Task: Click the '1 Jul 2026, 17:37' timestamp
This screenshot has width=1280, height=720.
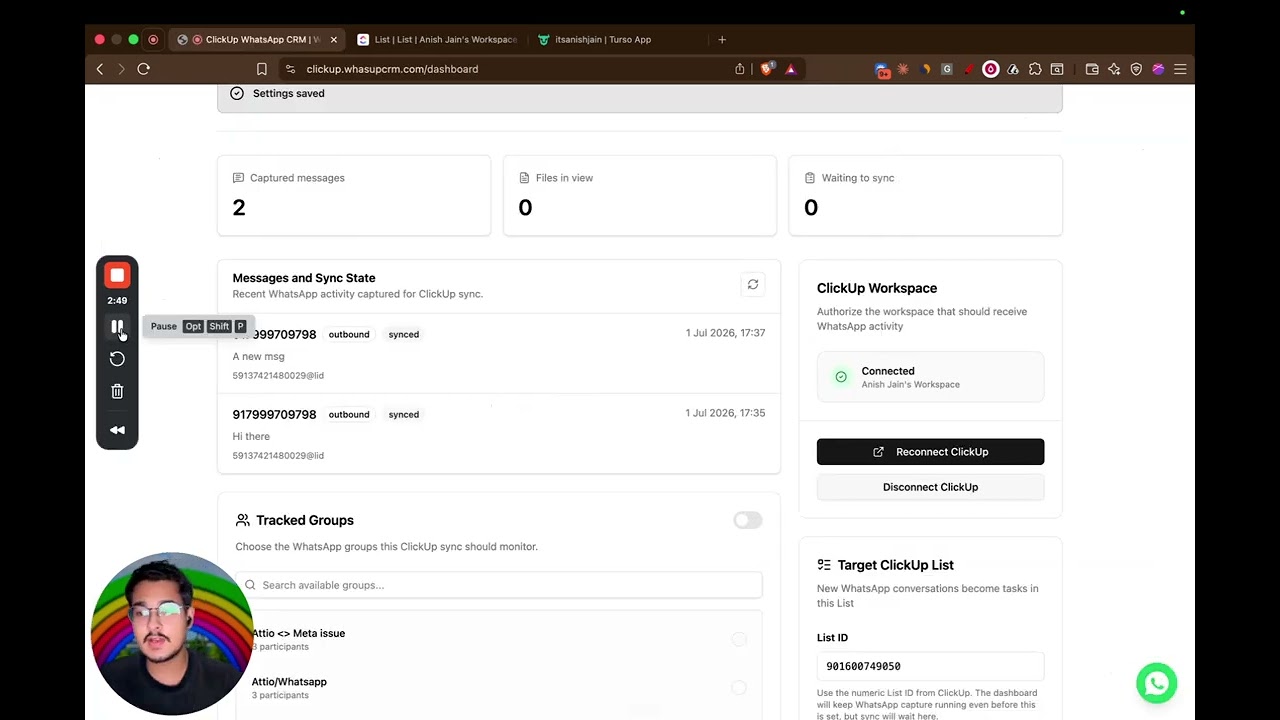Action: click(x=725, y=333)
